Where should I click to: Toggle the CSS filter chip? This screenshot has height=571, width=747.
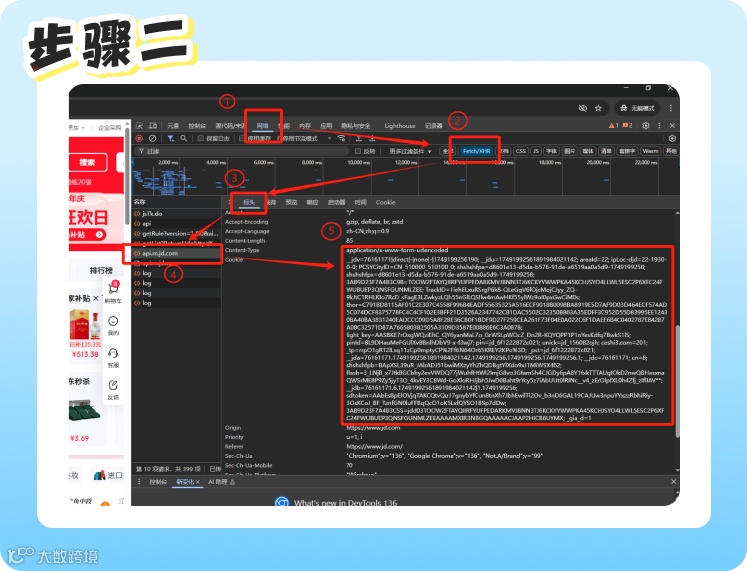(521, 151)
